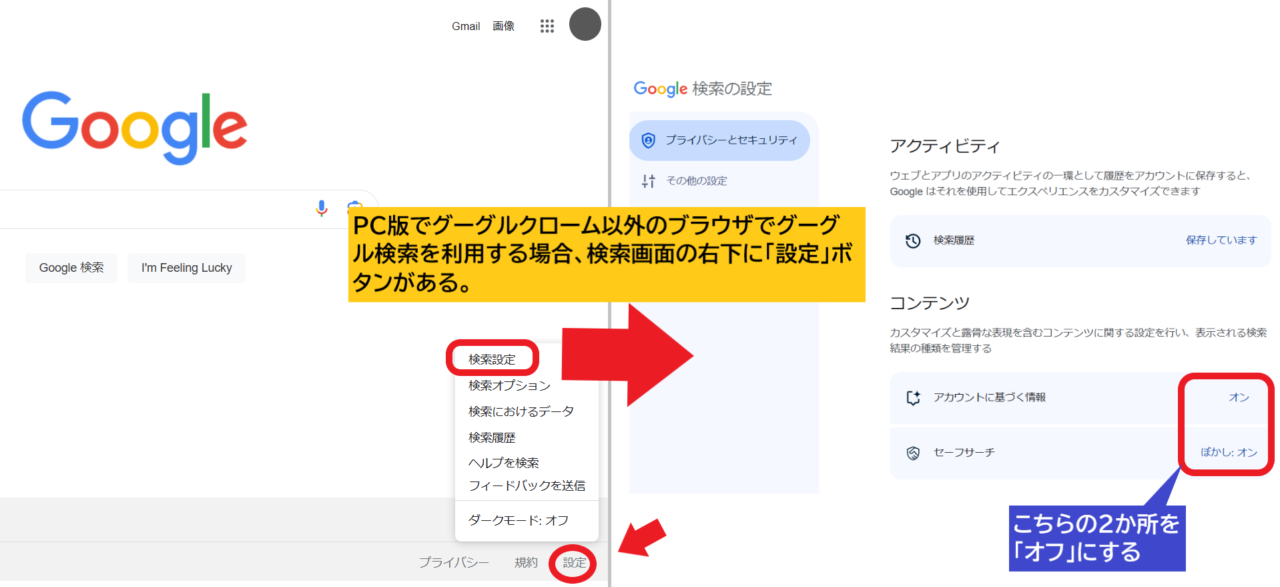Click the 保存しています status
This screenshot has width=1280, height=587.
1221,241
